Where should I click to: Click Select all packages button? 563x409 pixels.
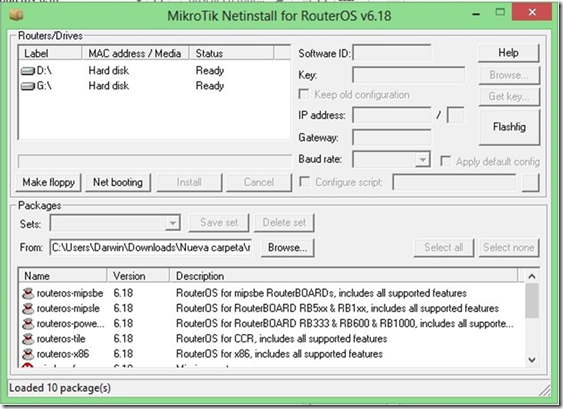[x=444, y=247]
